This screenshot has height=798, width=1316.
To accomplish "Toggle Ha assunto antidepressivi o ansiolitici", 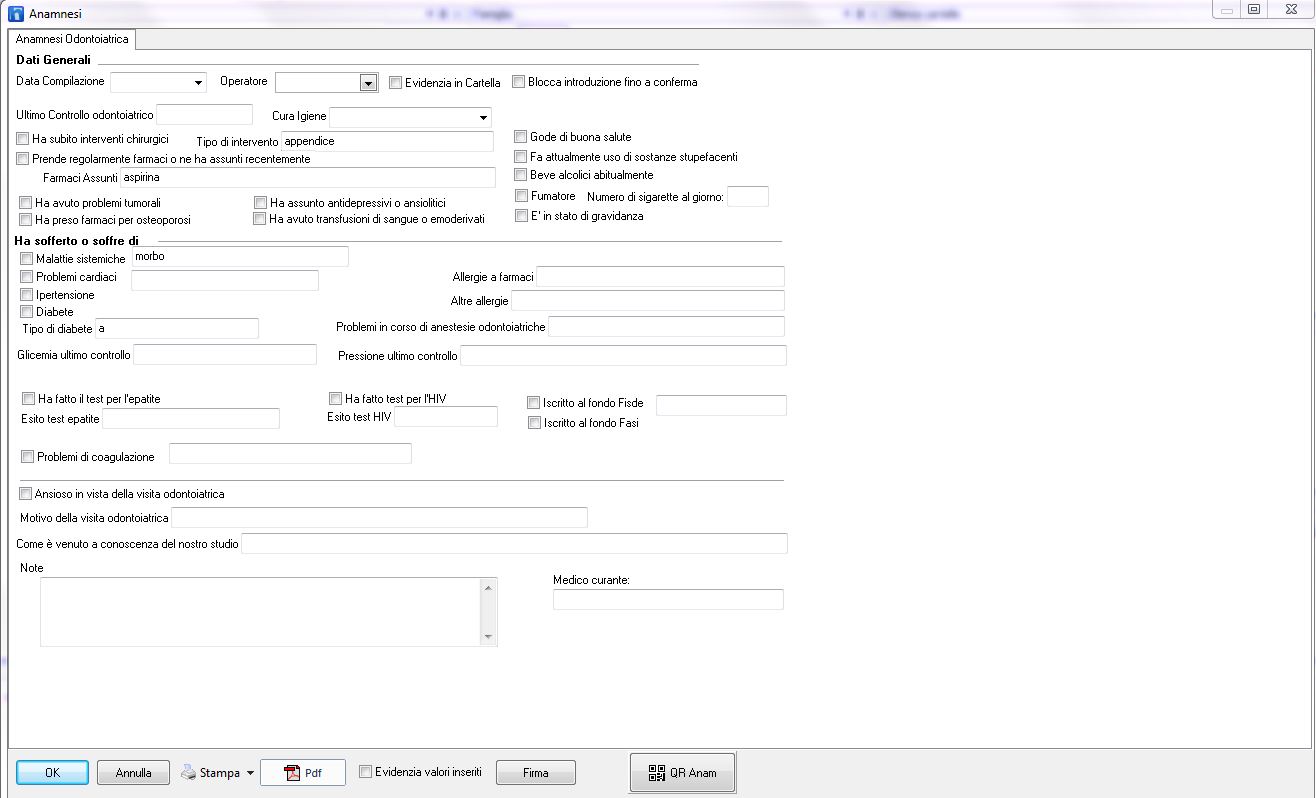I will point(261,203).
